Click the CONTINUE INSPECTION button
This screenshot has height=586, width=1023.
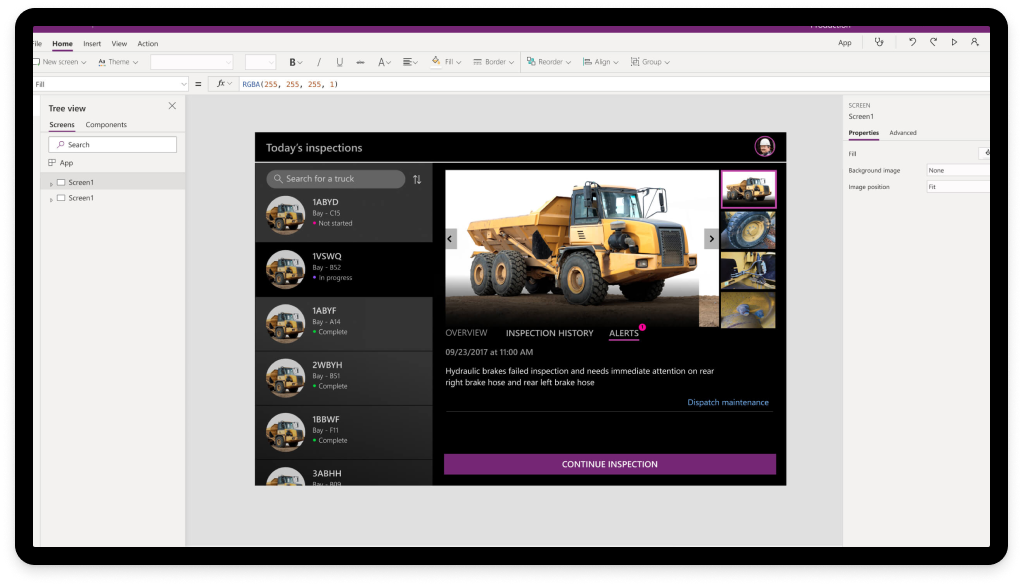(610, 464)
